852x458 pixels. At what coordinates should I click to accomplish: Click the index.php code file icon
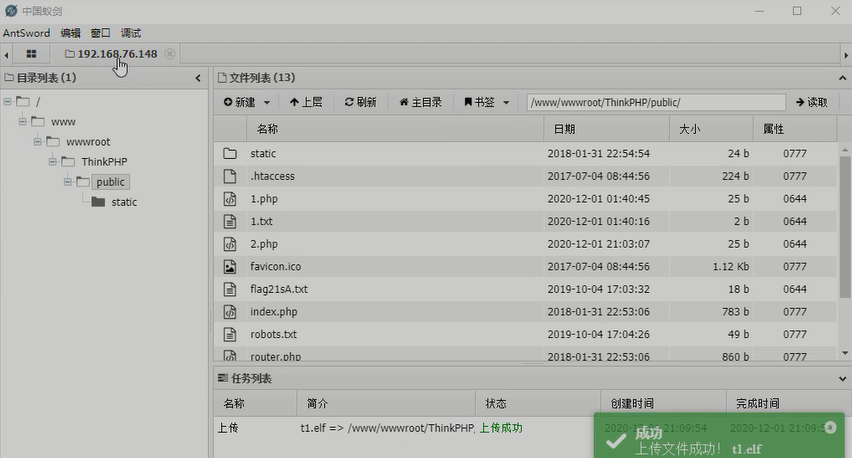coord(230,312)
